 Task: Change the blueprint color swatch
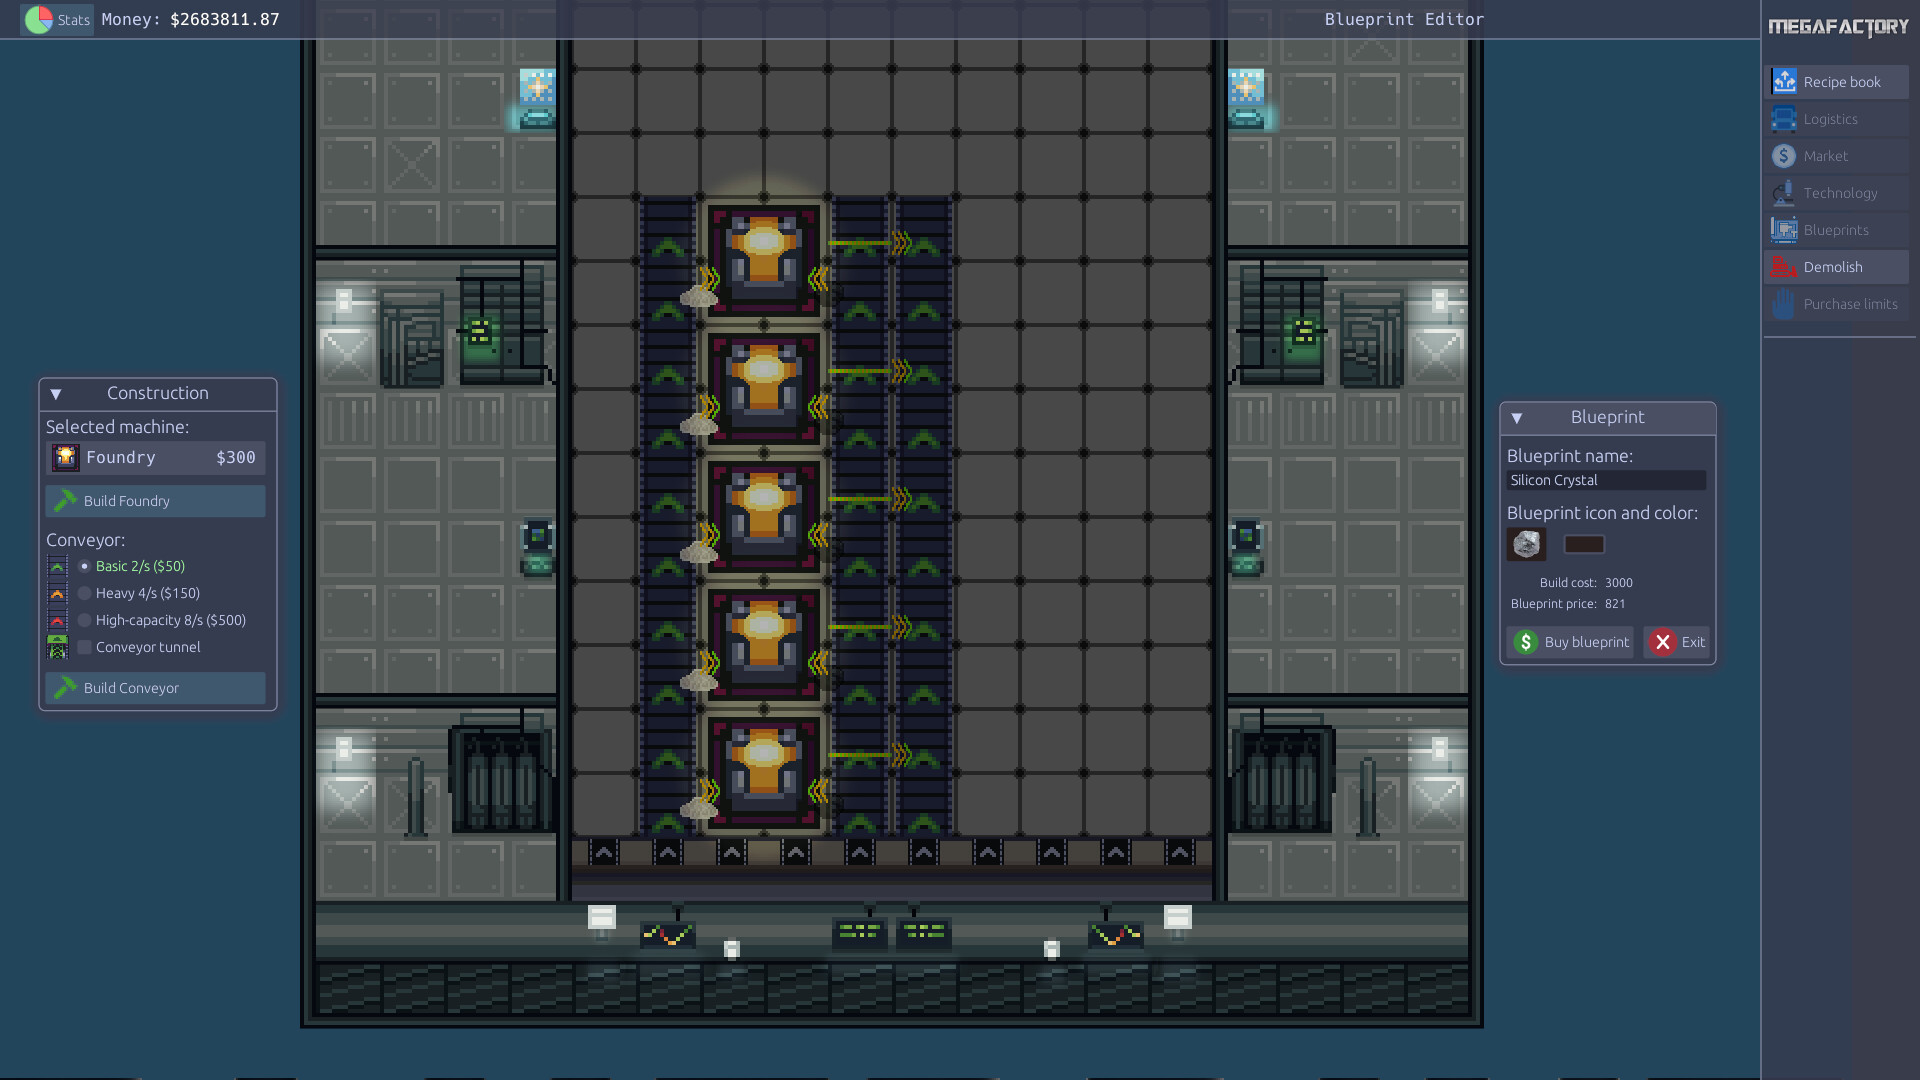(1584, 543)
